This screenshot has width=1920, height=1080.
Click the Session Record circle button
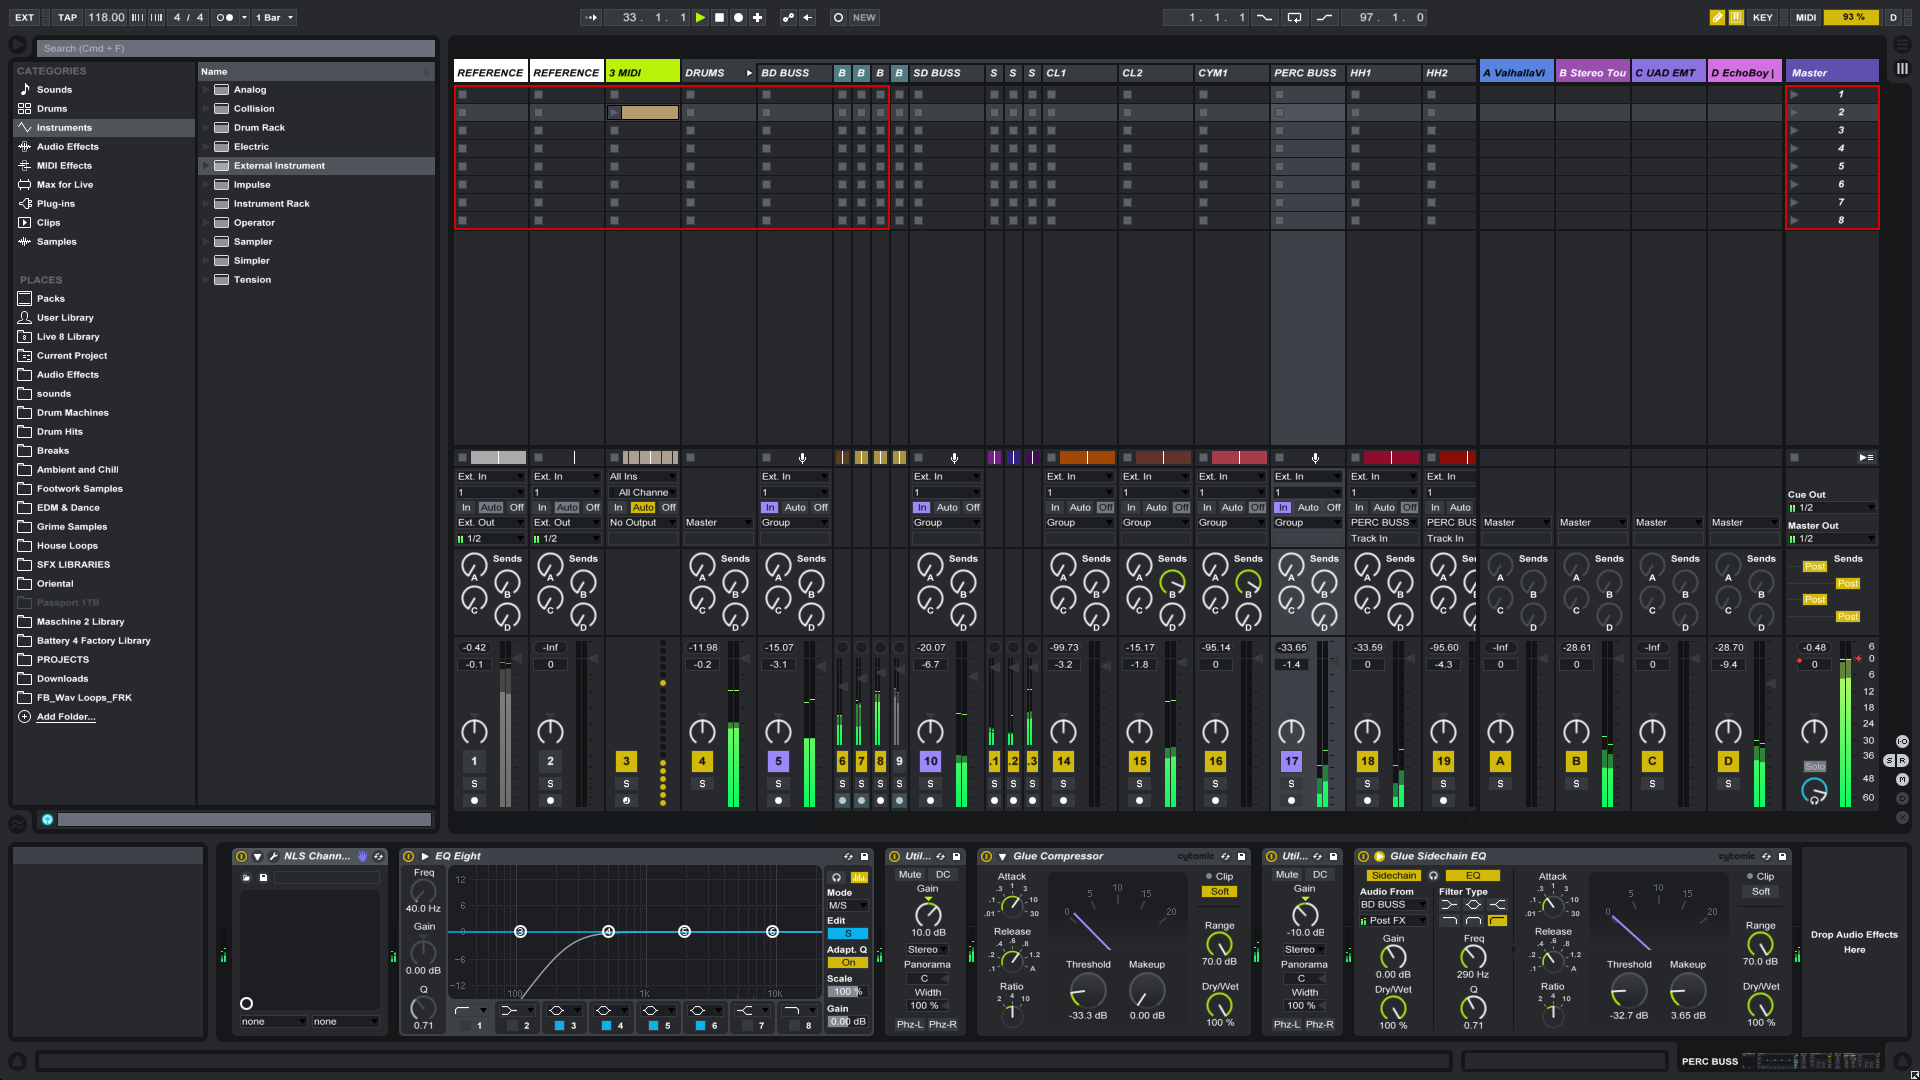[x=838, y=17]
